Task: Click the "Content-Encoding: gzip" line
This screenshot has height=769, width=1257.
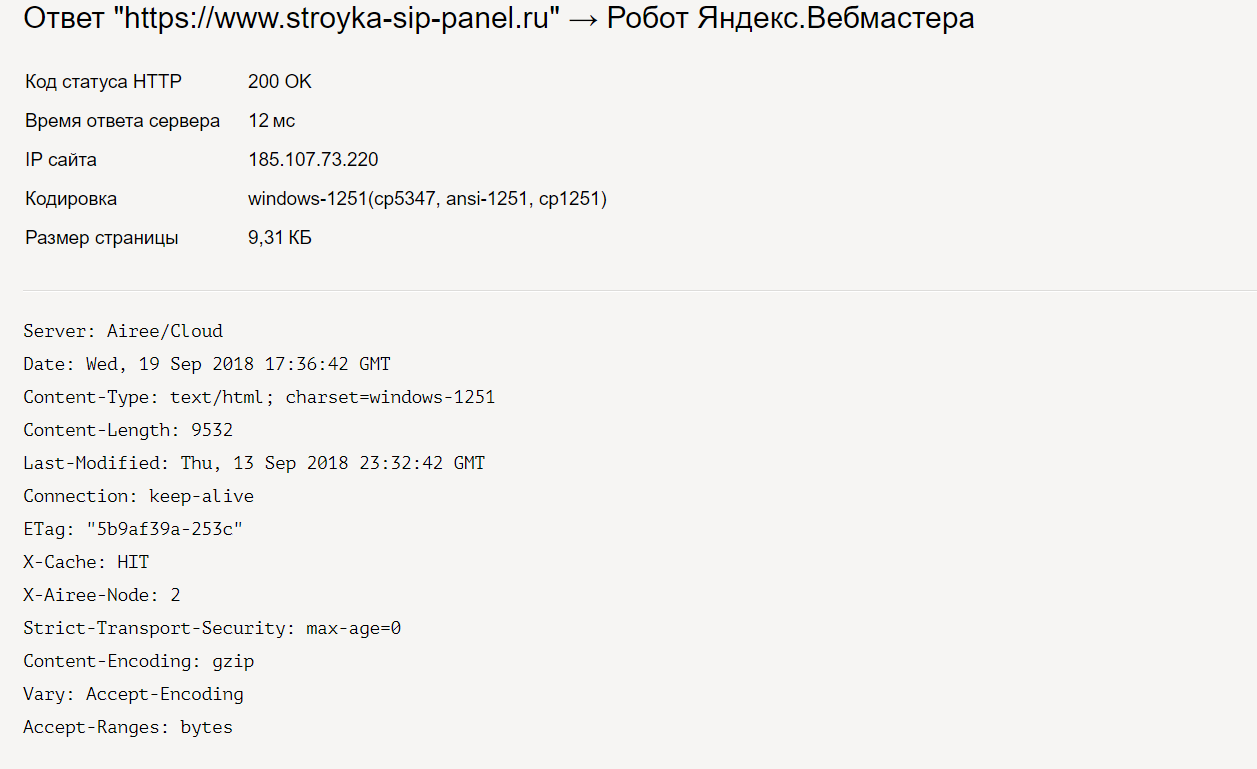Action: tap(139, 661)
